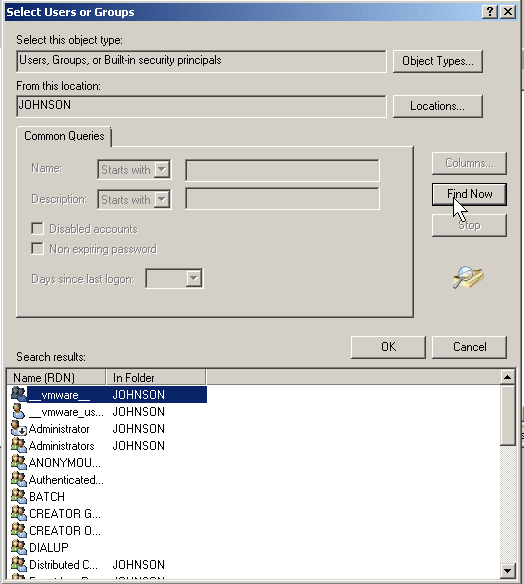The width and height of the screenshot is (524, 584).
Task: Click the Administrators group icon
Action: 19,445
